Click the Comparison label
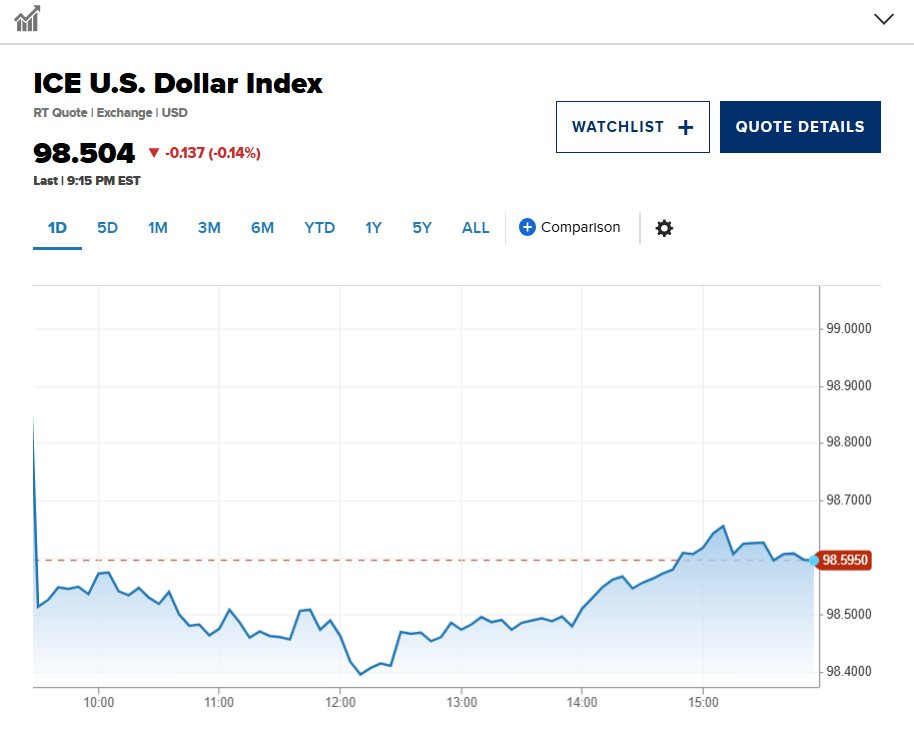This screenshot has width=914, height=743. [581, 227]
